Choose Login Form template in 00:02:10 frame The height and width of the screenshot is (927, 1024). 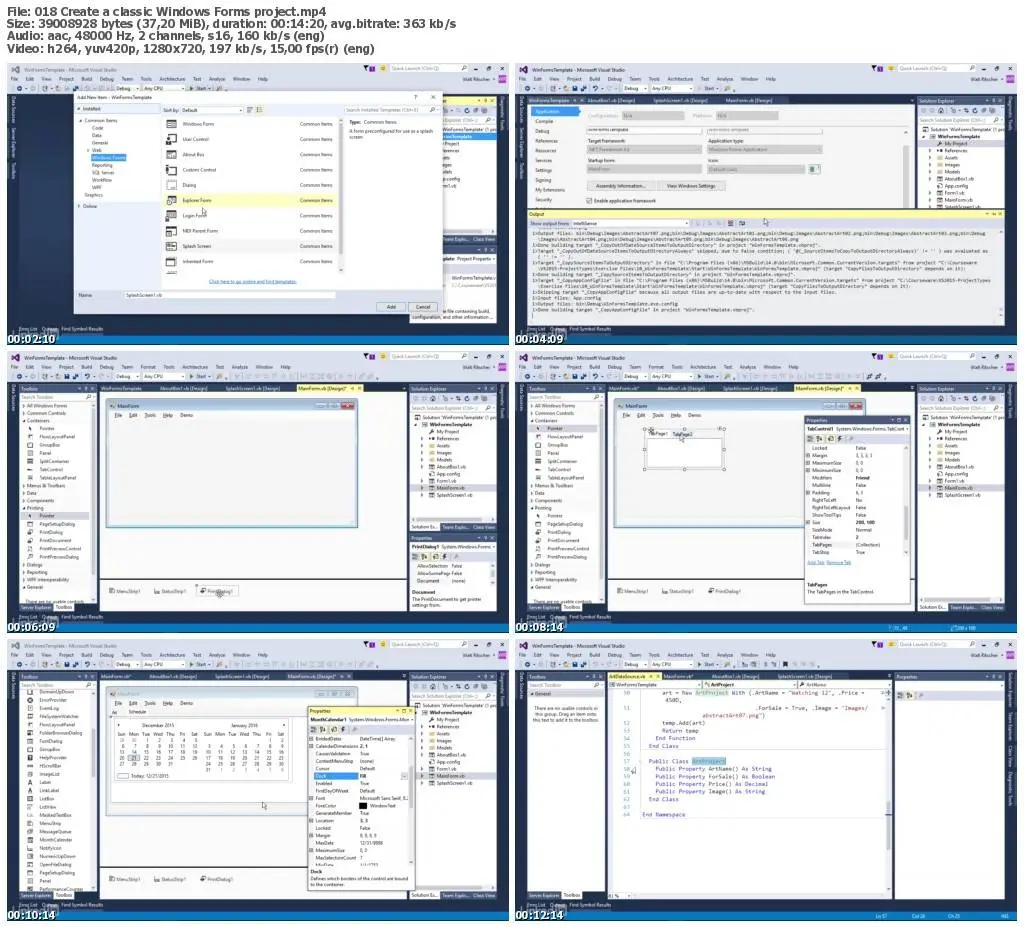[x=251, y=216]
